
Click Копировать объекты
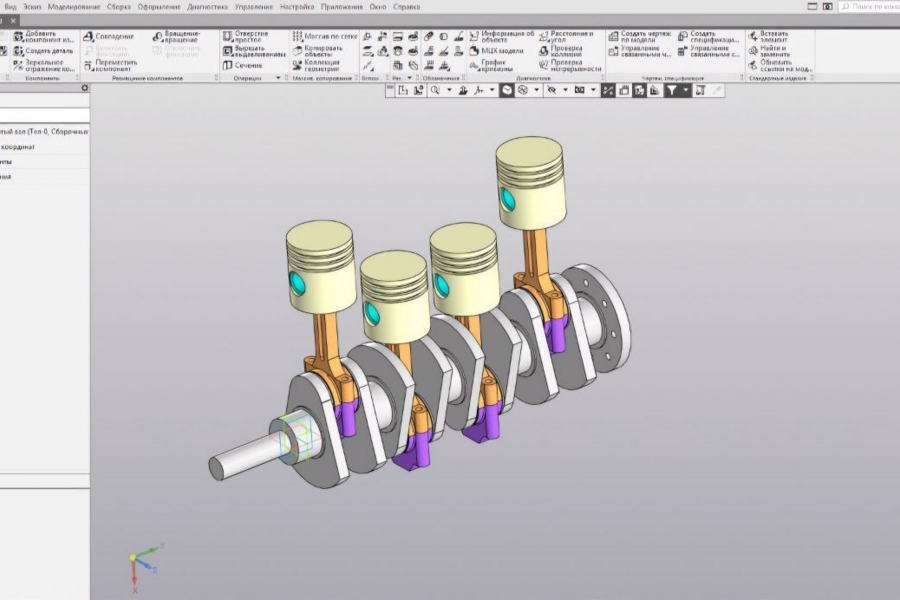click(x=317, y=51)
